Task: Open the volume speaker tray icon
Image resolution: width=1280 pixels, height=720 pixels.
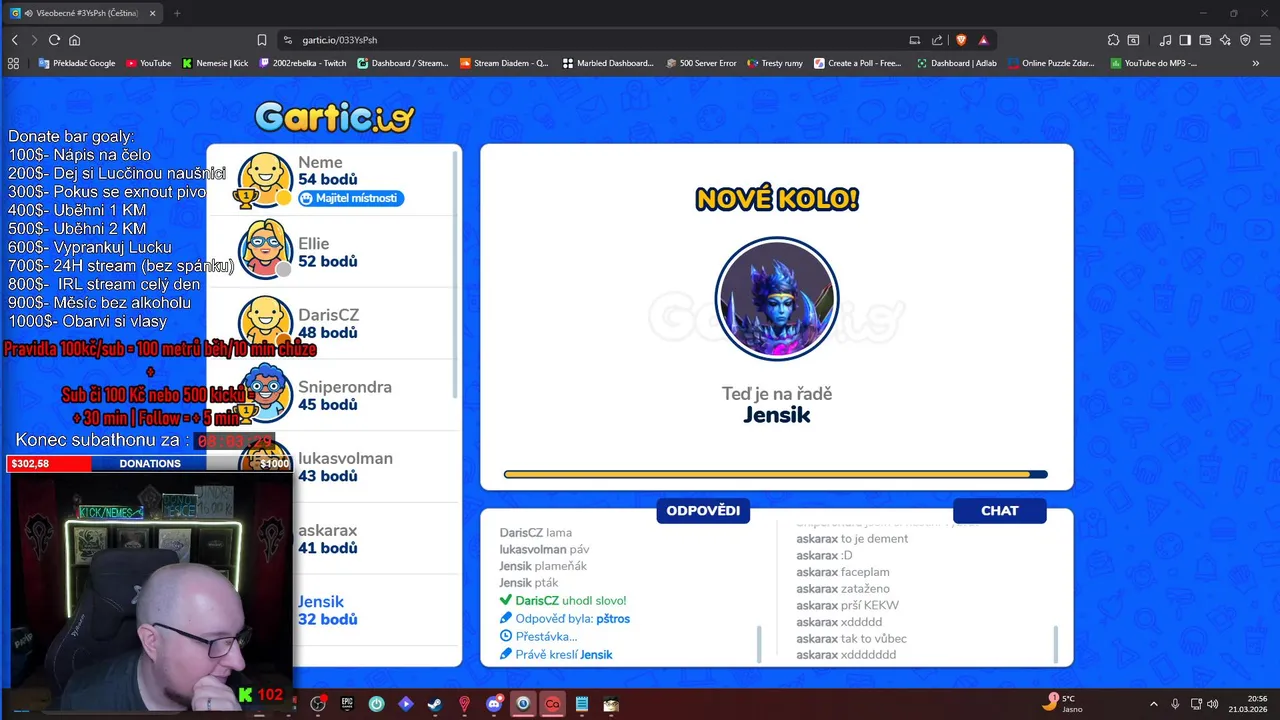Action: pyautogui.click(x=1212, y=704)
